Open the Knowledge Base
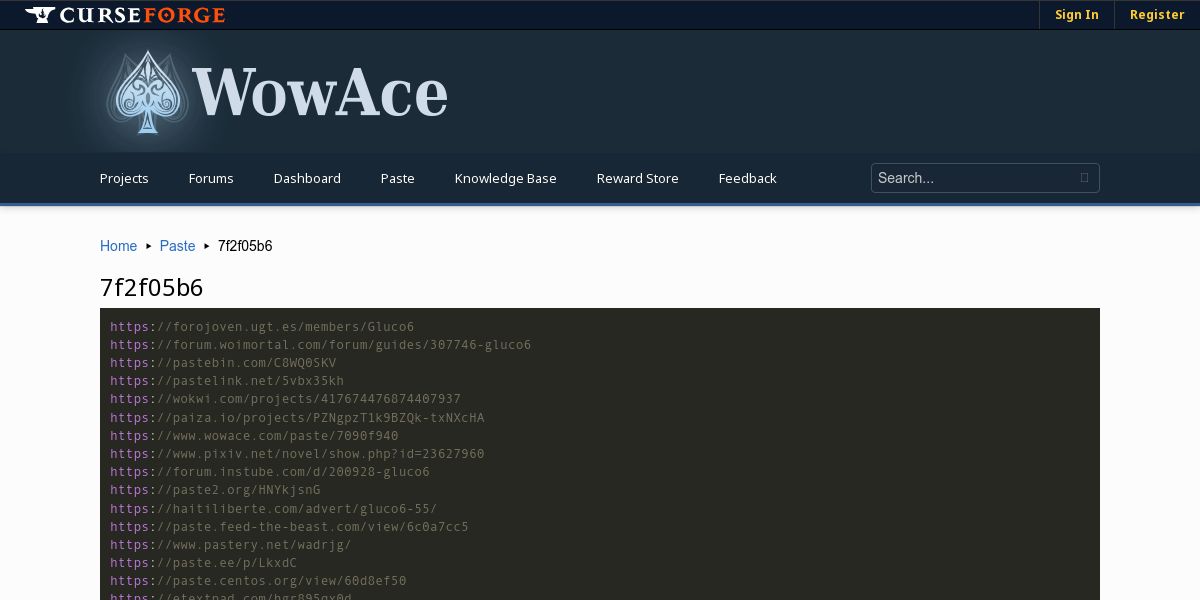This screenshot has height=600, width=1200. [505, 178]
